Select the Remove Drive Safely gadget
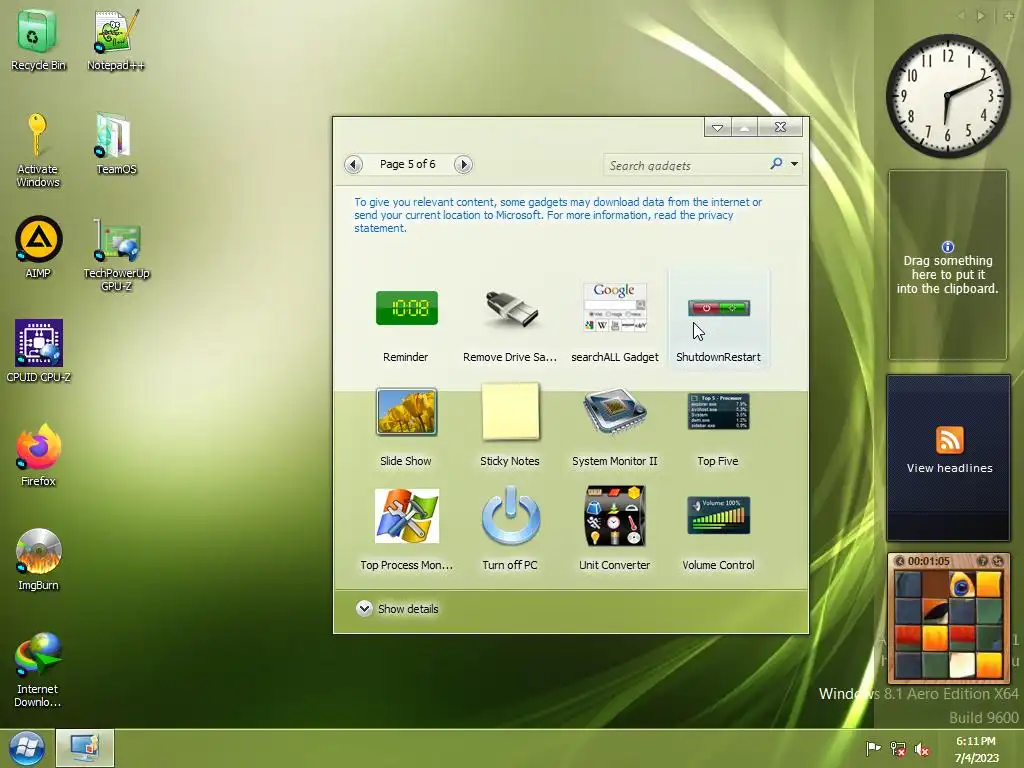 click(510, 322)
